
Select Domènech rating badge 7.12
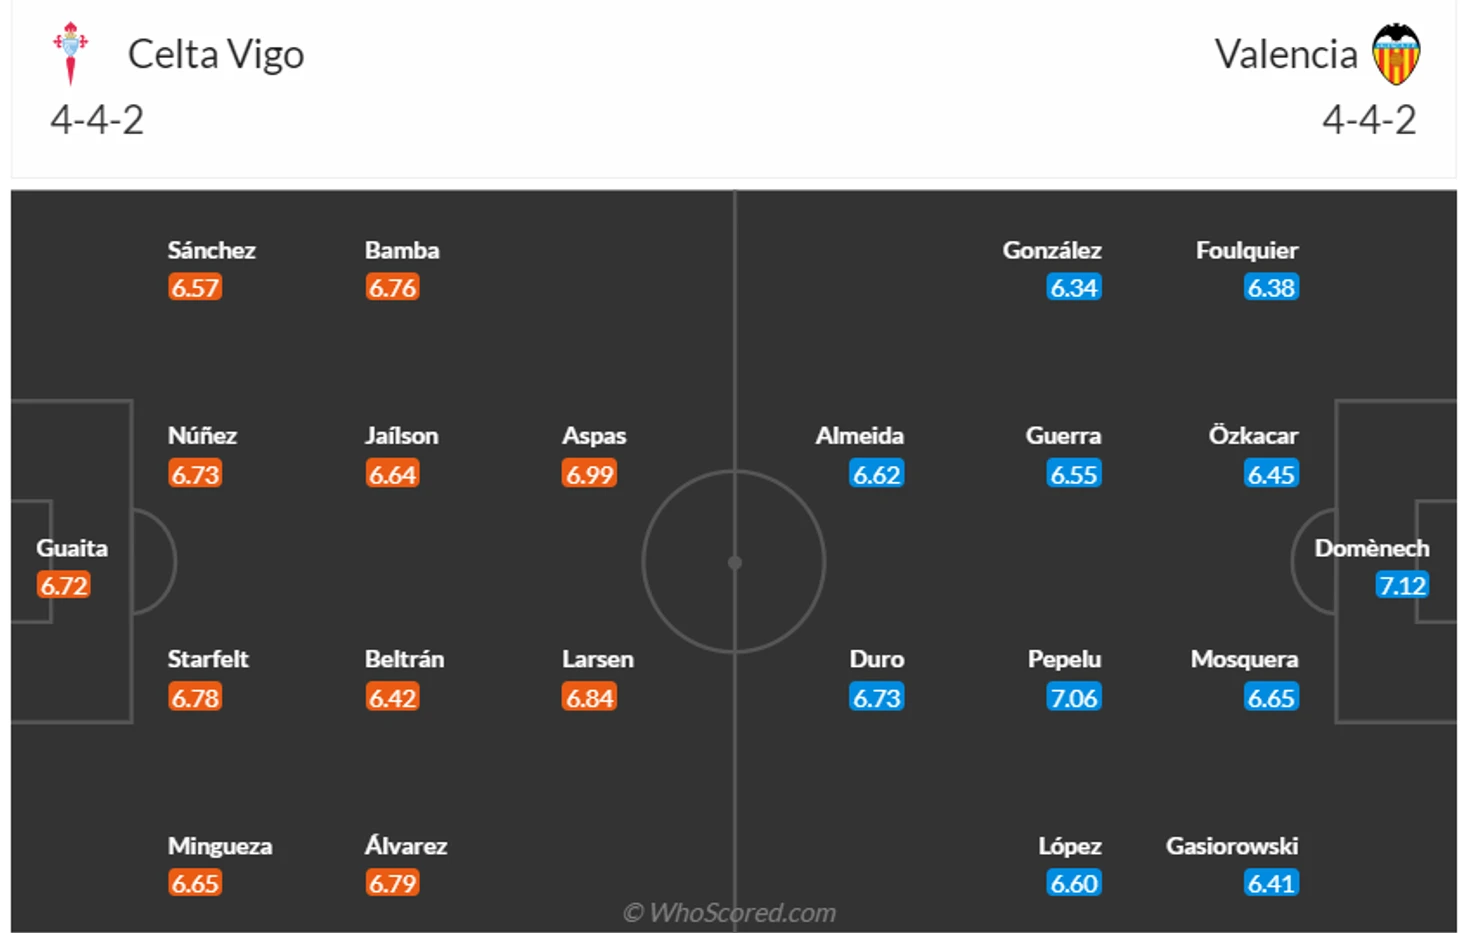pyautogui.click(x=1402, y=585)
